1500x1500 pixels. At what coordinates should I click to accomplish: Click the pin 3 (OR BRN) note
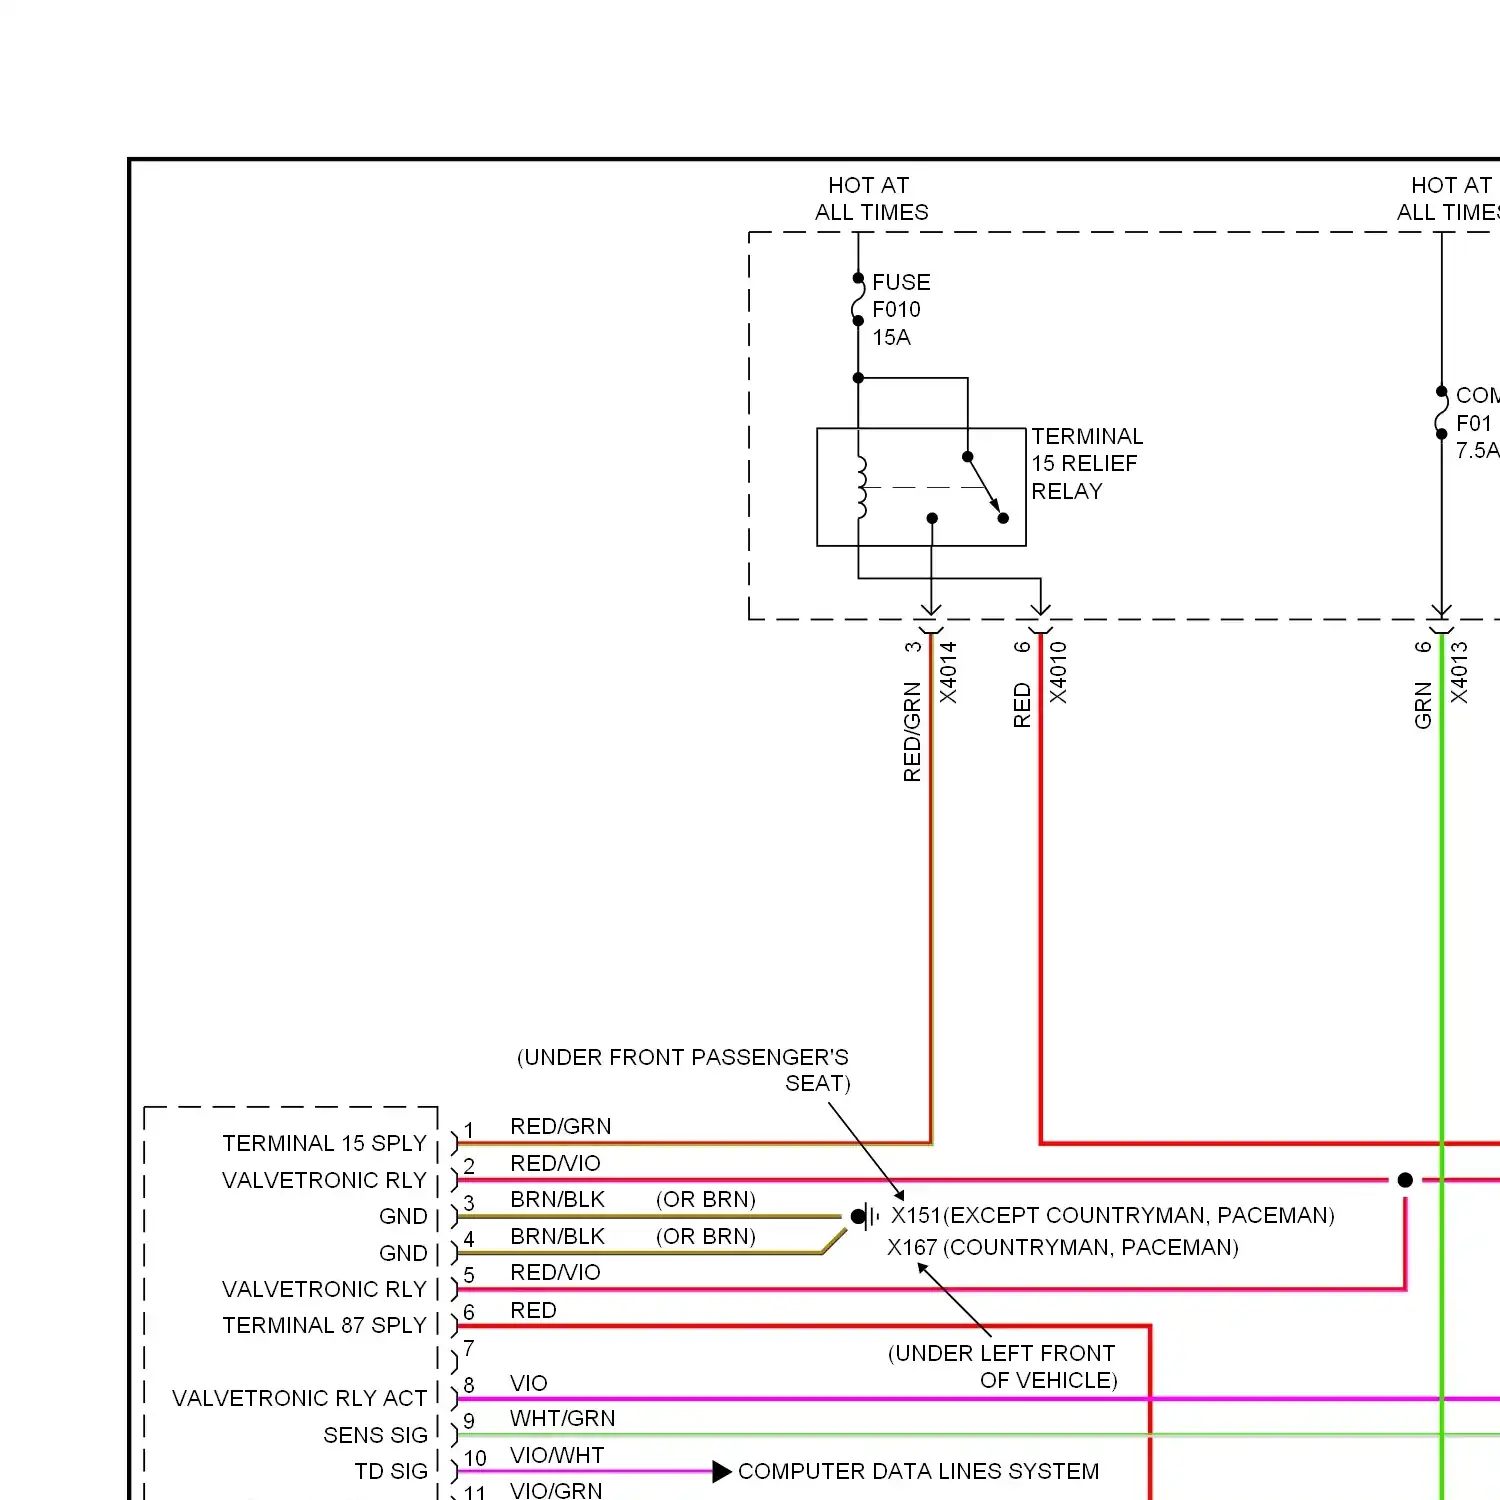[x=706, y=1199]
